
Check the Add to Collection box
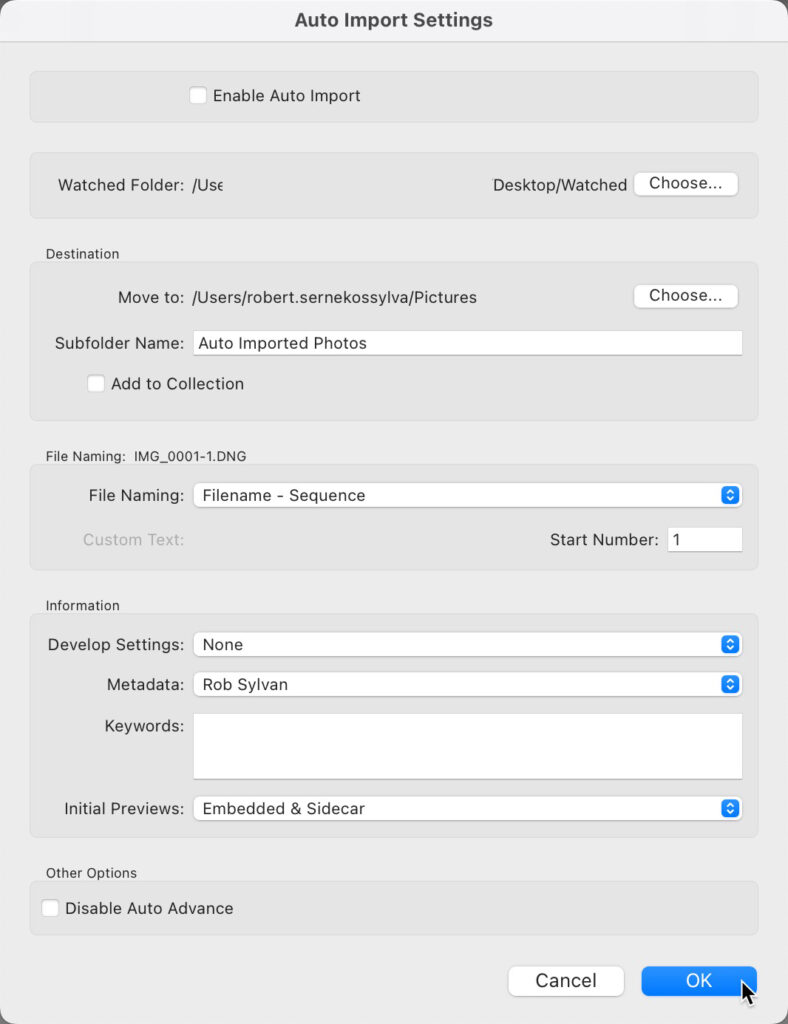click(x=96, y=383)
